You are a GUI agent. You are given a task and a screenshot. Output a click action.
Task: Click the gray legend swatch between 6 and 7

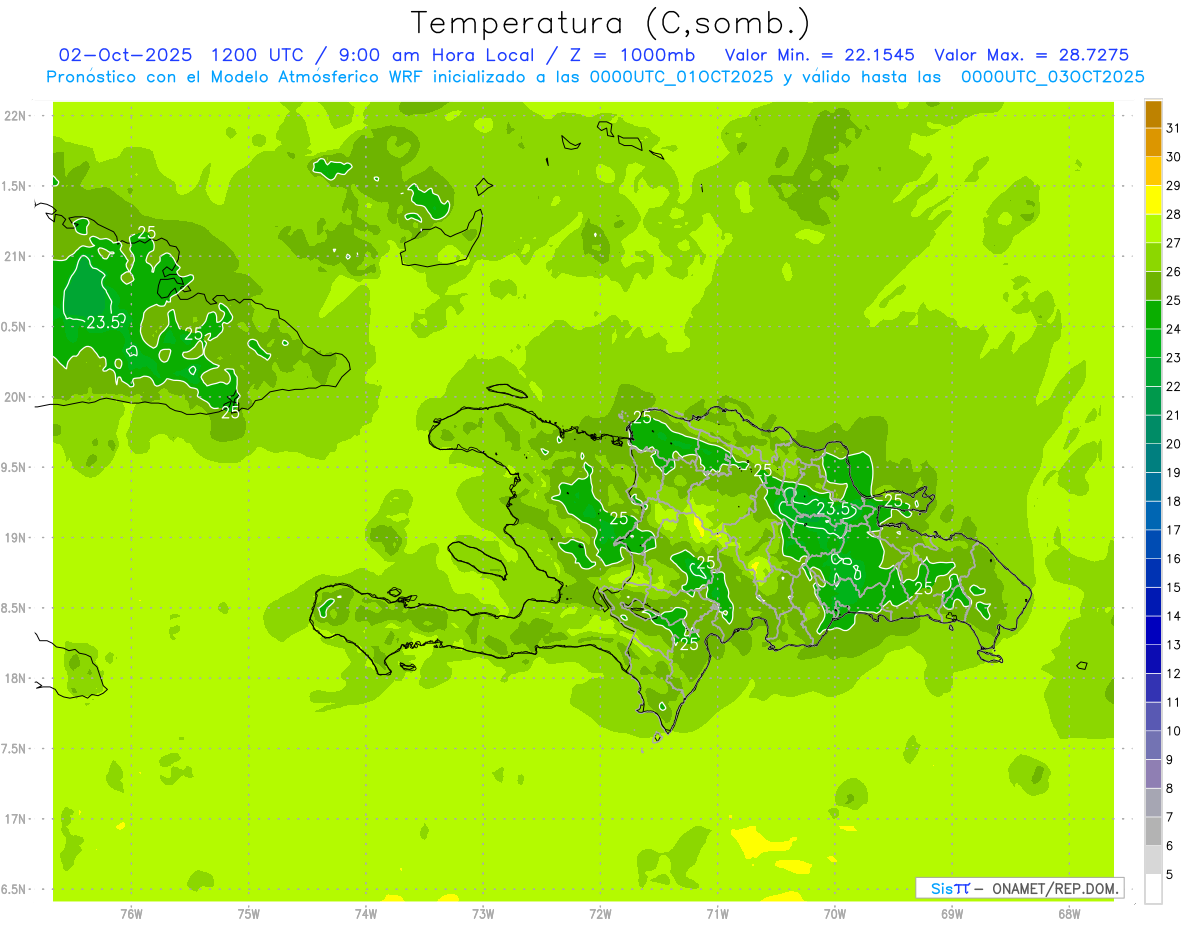point(1153,831)
